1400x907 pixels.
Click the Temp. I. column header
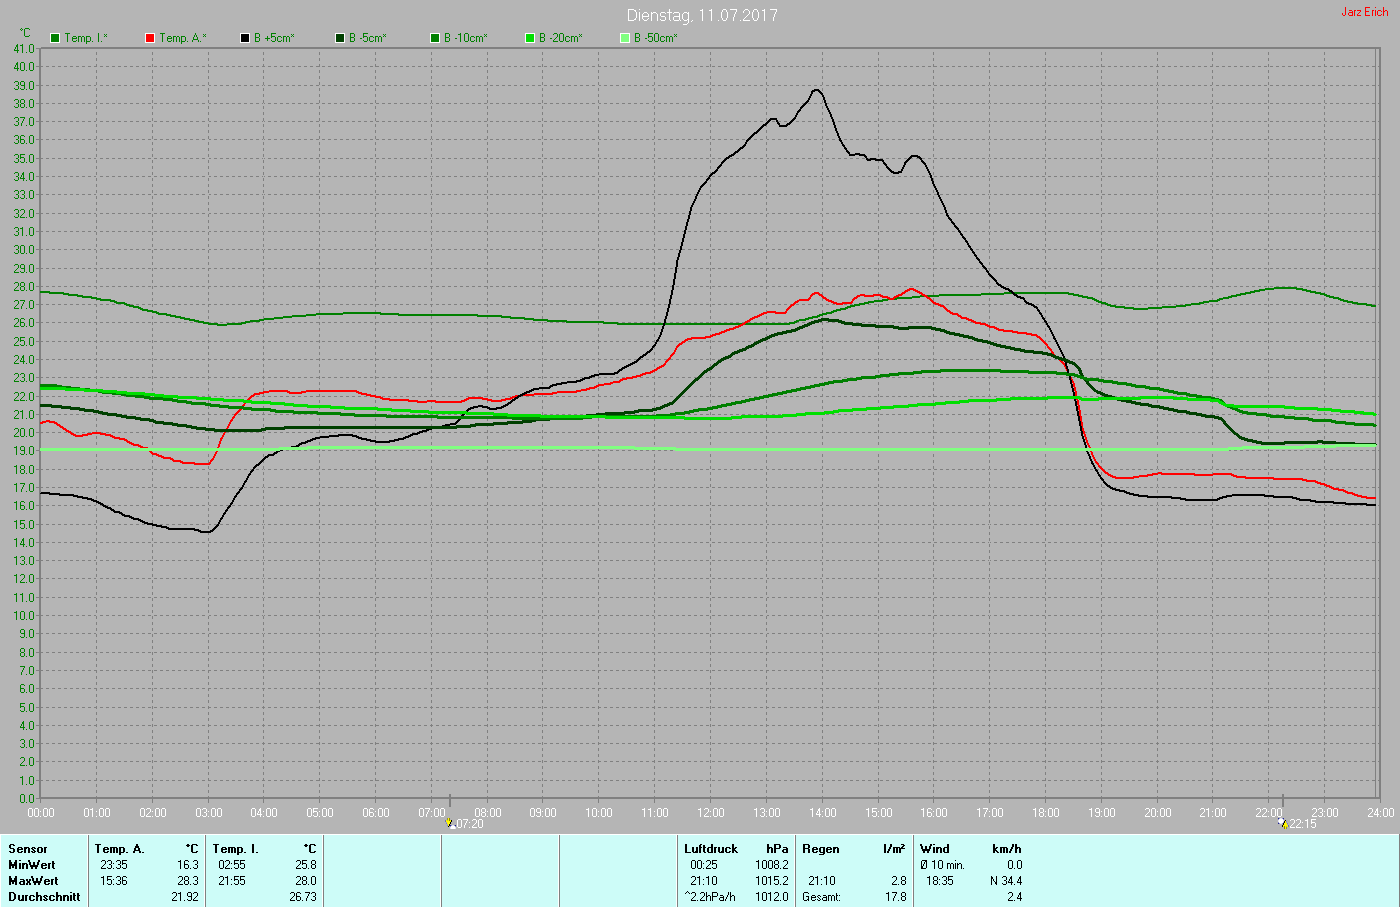tap(235, 849)
